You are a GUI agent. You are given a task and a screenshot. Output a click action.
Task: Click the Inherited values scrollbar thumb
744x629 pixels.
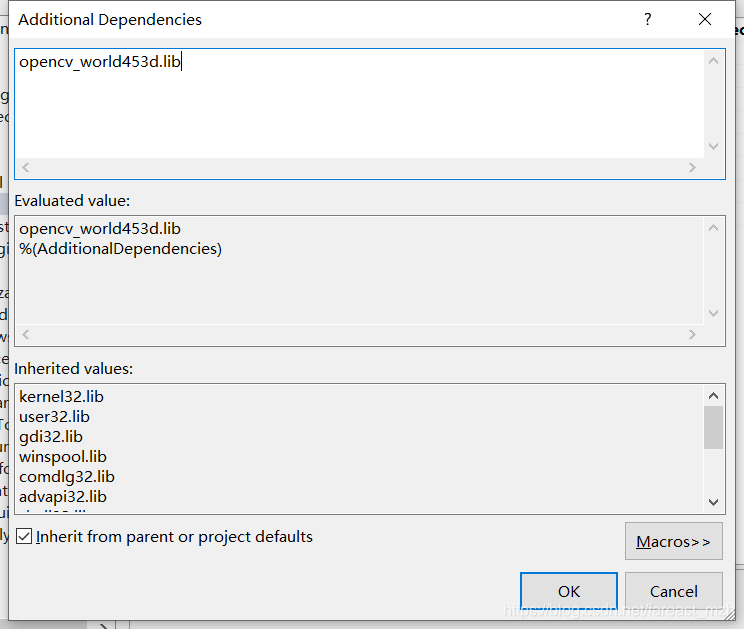point(713,427)
